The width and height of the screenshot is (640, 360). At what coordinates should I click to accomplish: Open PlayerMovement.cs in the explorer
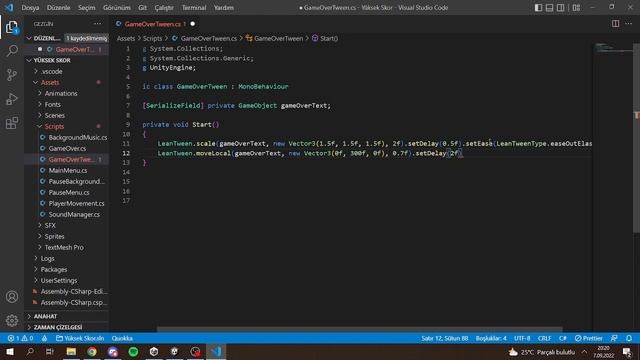(x=67, y=204)
